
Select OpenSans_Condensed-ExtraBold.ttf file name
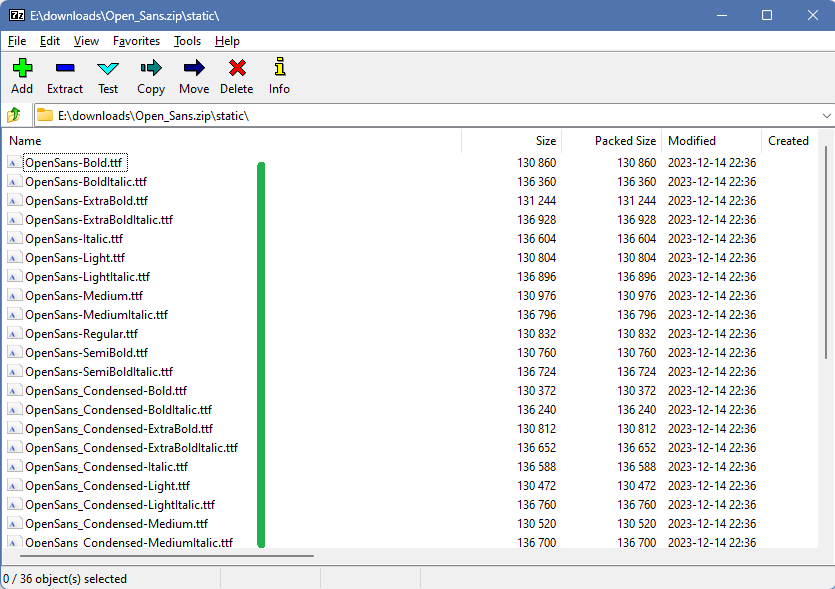pyautogui.click(x=119, y=429)
